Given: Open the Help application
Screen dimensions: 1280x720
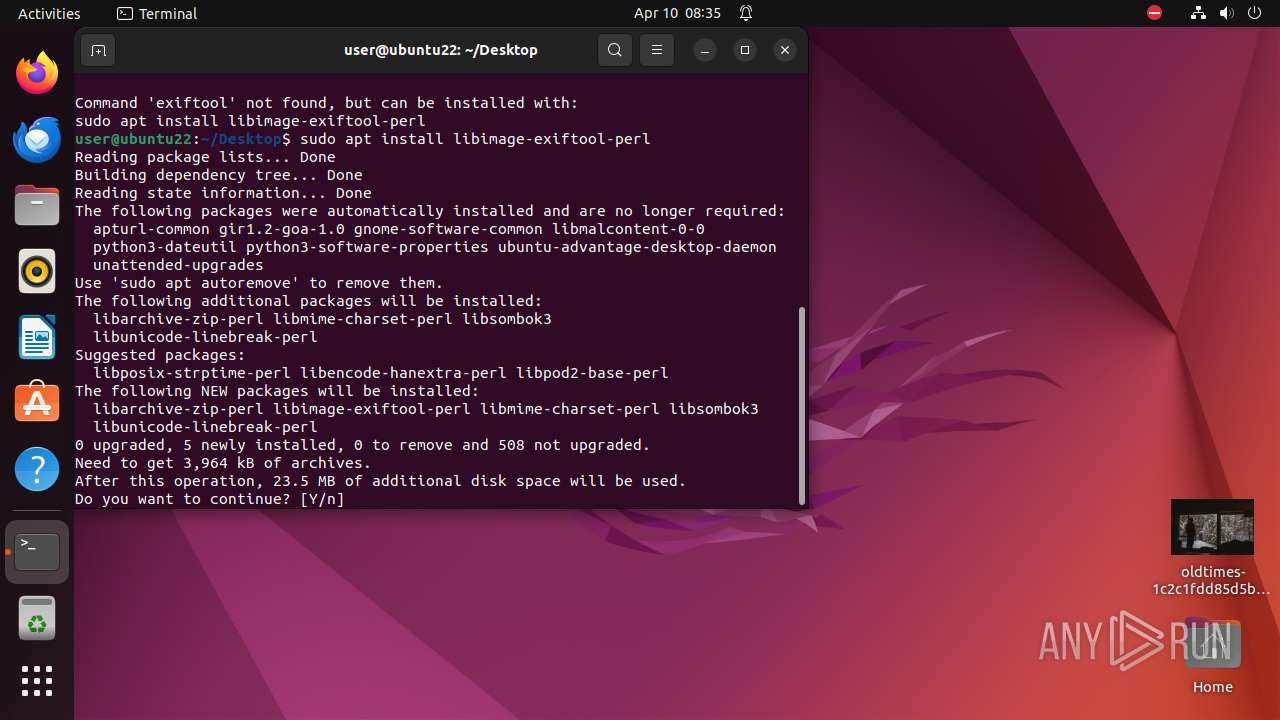Looking at the screenshot, I should coord(37,469).
